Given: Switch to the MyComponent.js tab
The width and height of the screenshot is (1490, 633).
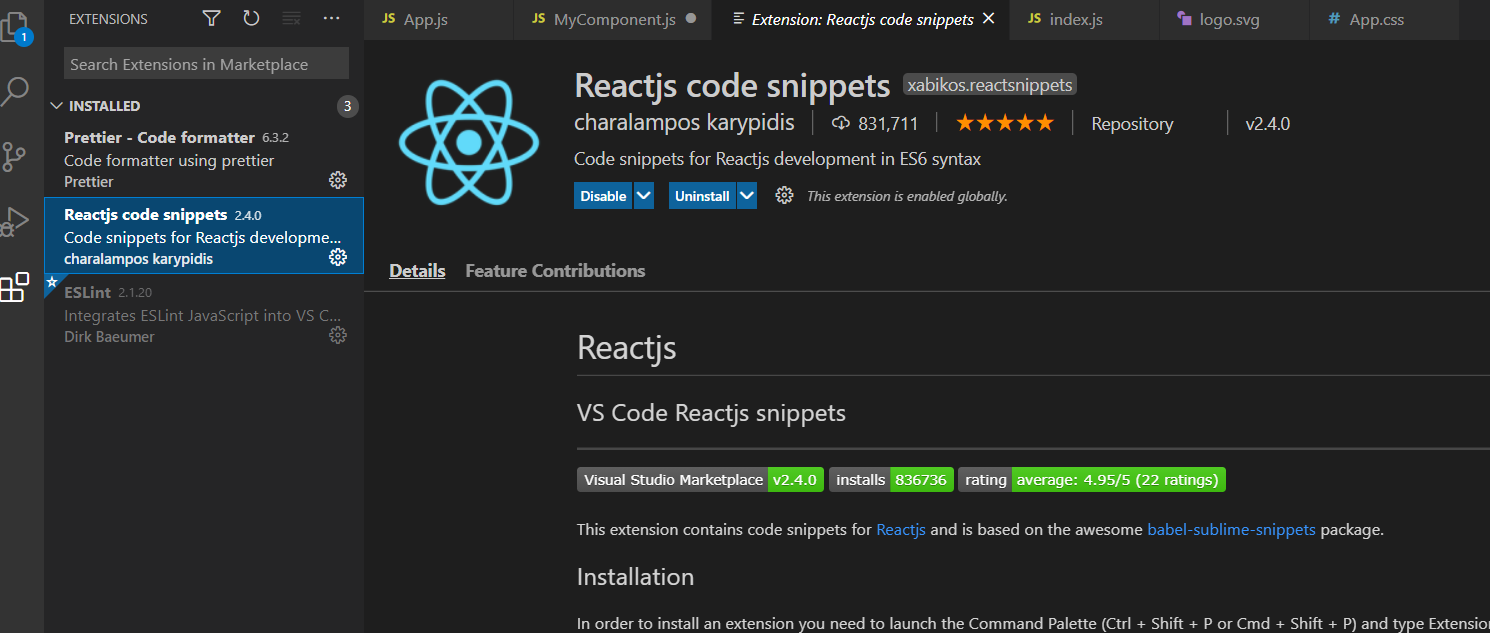Looking at the screenshot, I should pyautogui.click(x=613, y=20).
